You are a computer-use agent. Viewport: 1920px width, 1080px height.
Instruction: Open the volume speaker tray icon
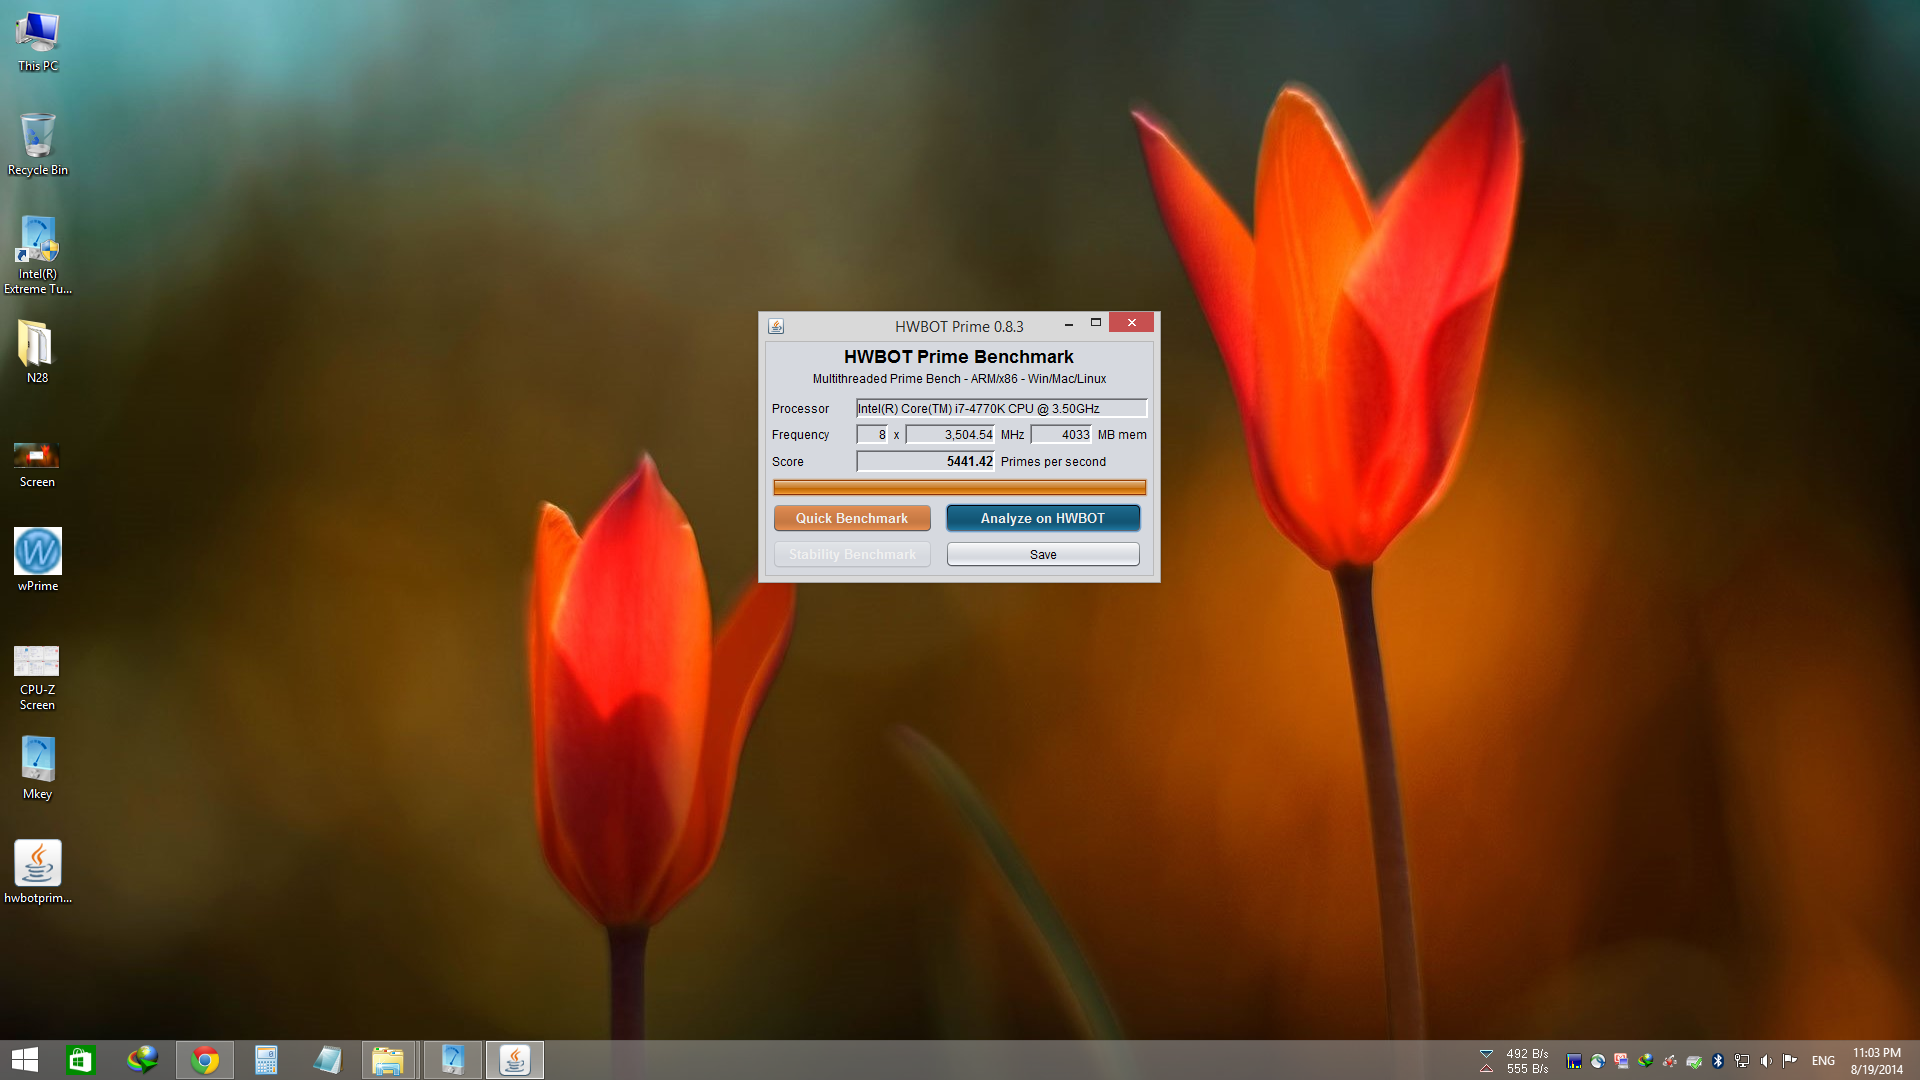point(1766,1061)
